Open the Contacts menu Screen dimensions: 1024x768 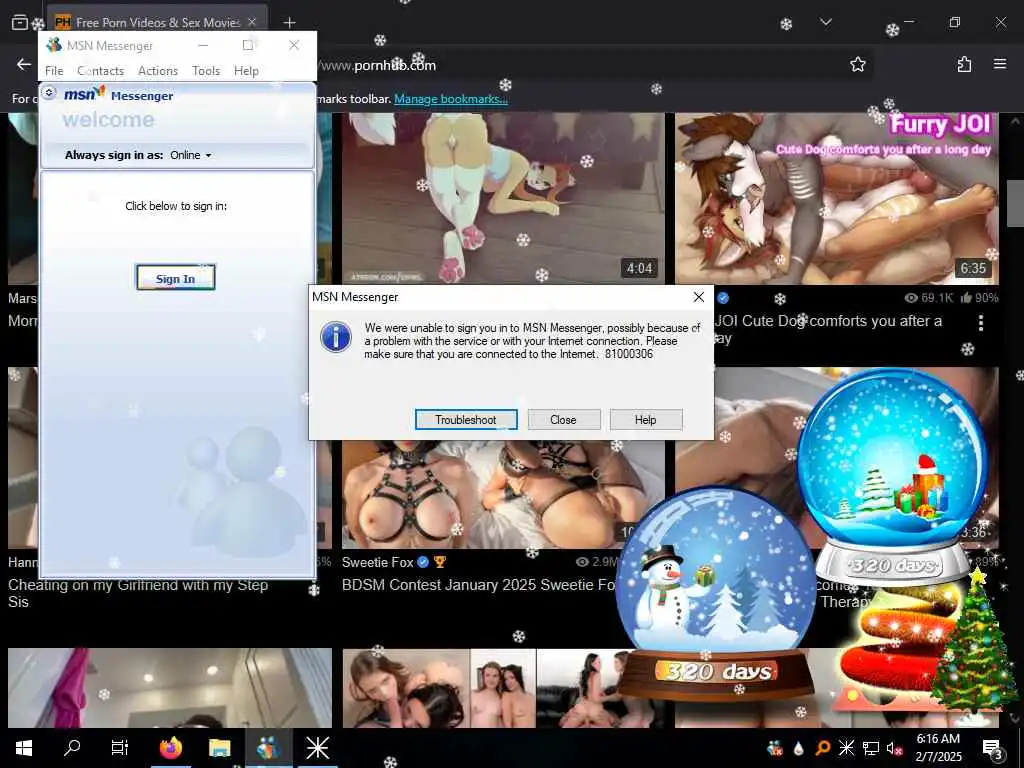pos(101,71)
